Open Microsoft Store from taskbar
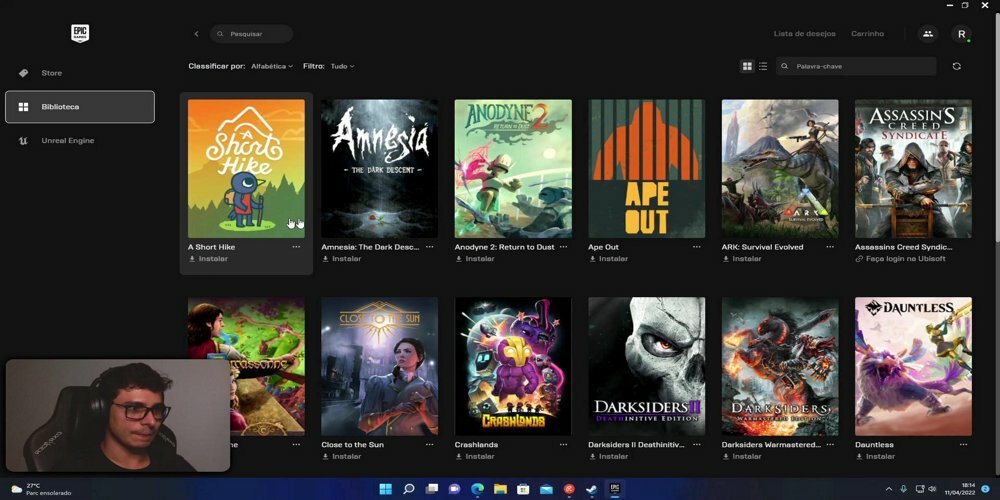Screen dimensions: 1000x500 [523, 489]
